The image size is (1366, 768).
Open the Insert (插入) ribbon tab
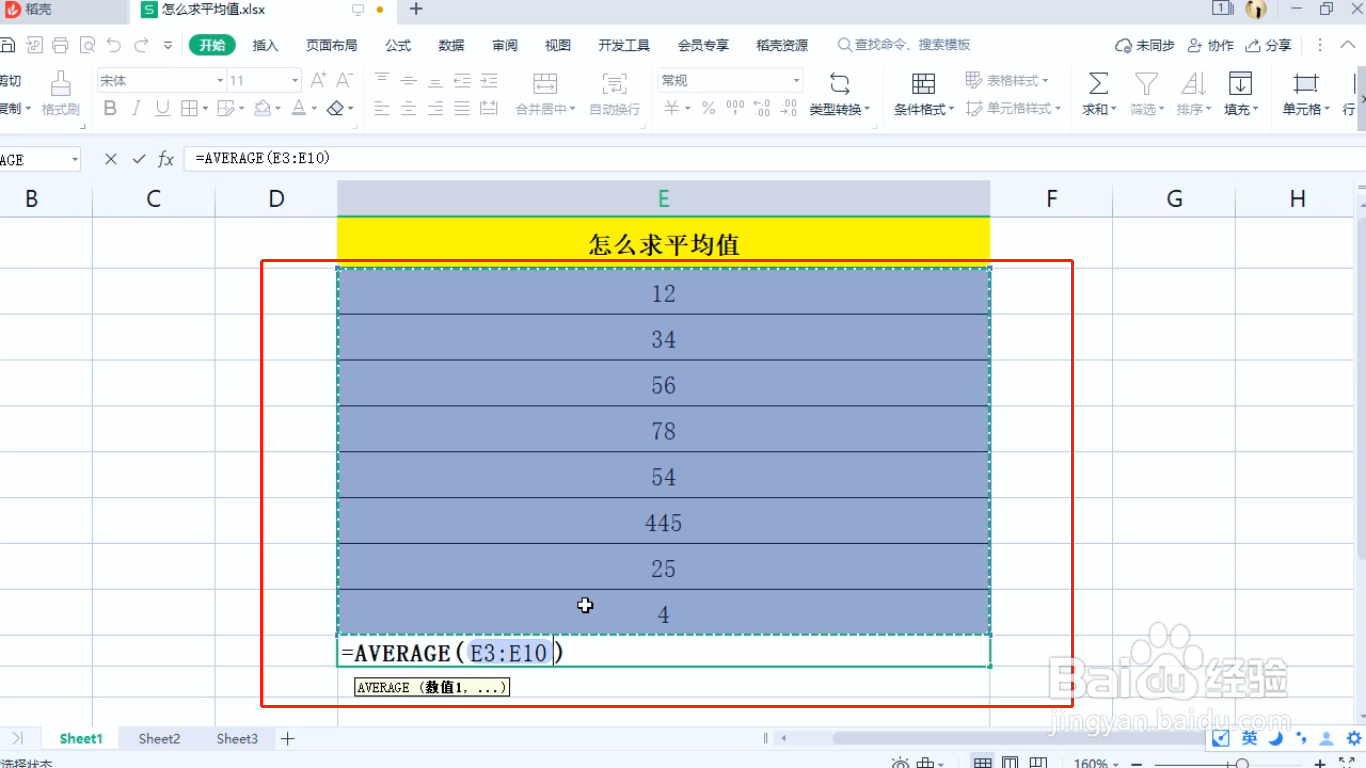pos(265,45)
